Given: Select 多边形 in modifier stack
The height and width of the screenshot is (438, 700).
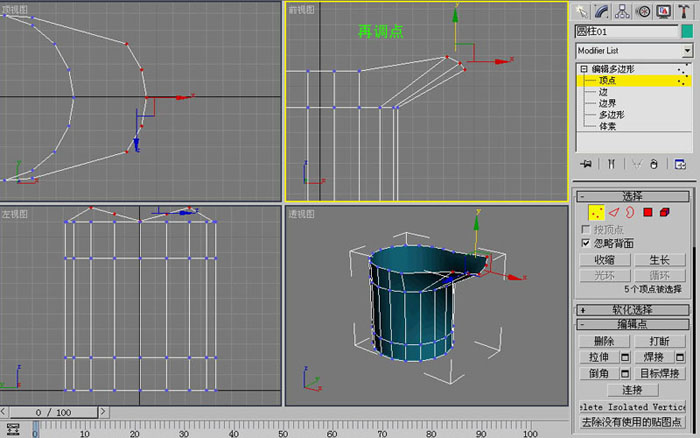Looking at the screenshot, I should tap(612, 115).
